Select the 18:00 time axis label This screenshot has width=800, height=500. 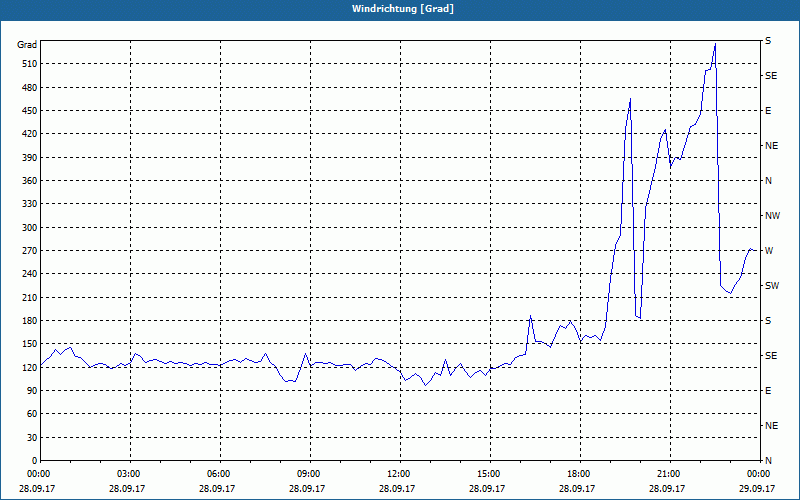[x=577, y=474]
